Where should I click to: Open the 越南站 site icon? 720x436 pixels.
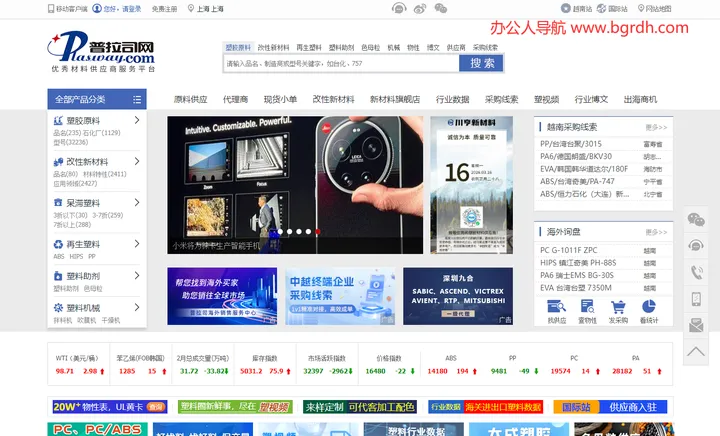pyautogui.click(x=566, y=8)
